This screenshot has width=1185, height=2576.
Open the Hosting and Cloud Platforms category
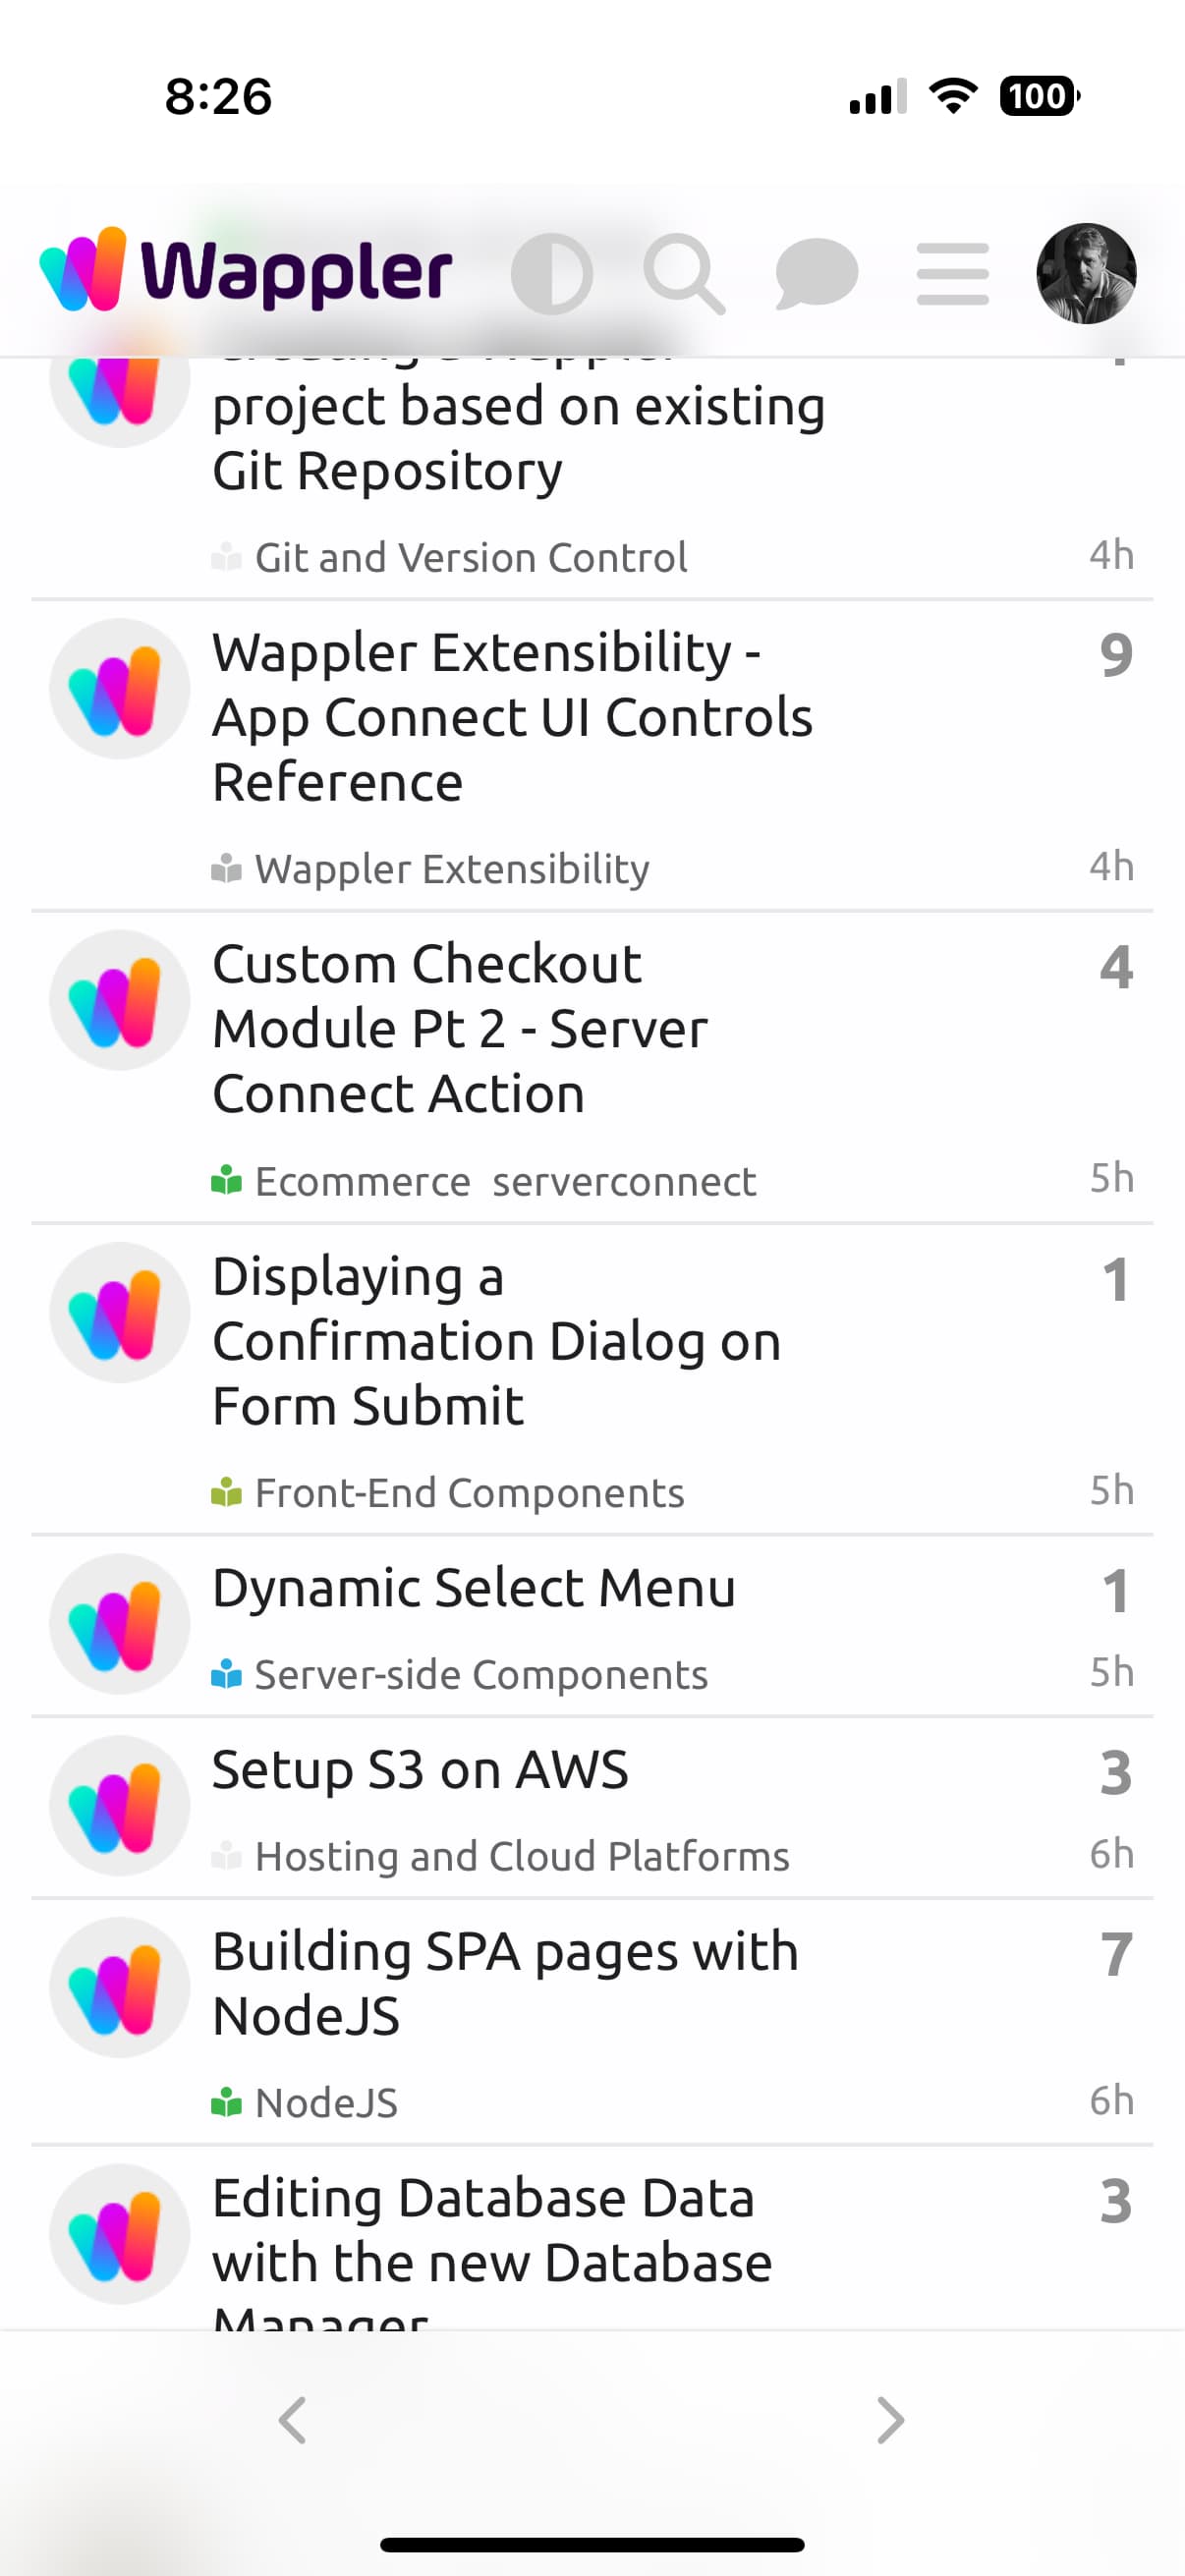(x=521, y=1857)
